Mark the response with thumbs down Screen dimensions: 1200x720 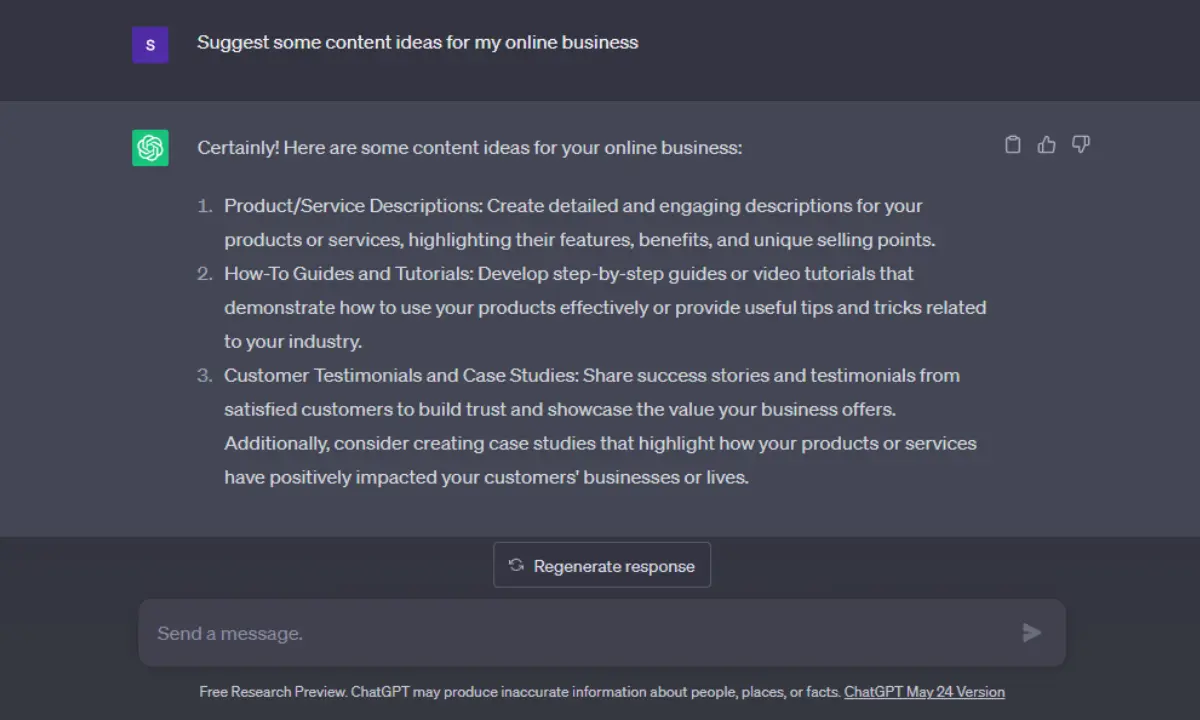click(1081, 145)
